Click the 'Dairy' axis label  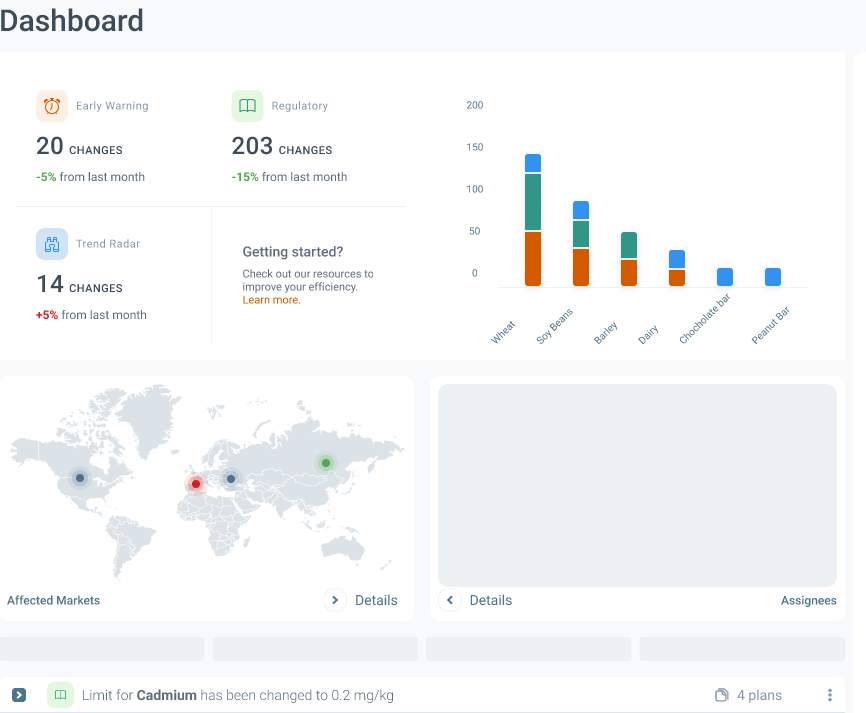tap(648, 334)
